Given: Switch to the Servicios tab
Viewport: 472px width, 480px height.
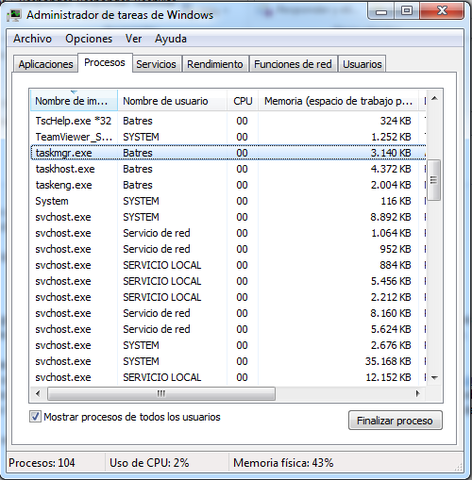Looking at the screenshot, I should coord(156,64).
